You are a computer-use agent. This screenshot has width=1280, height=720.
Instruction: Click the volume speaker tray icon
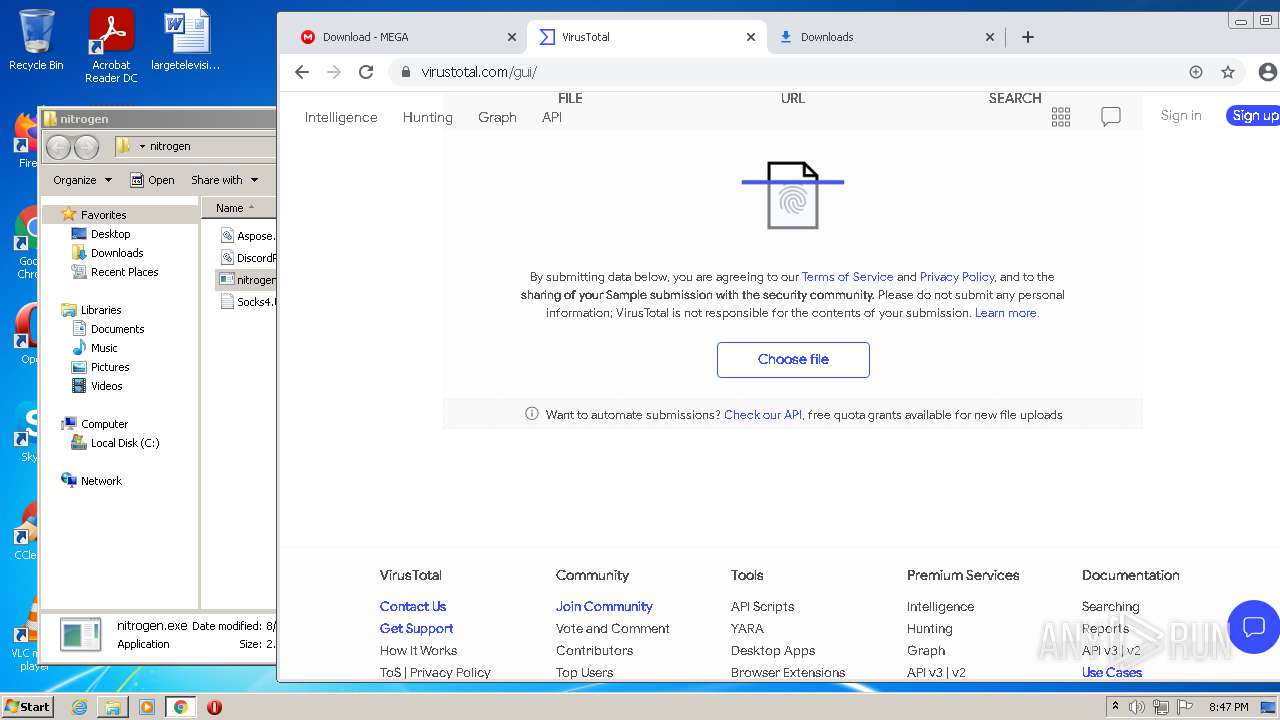[x=1137, y=707]
